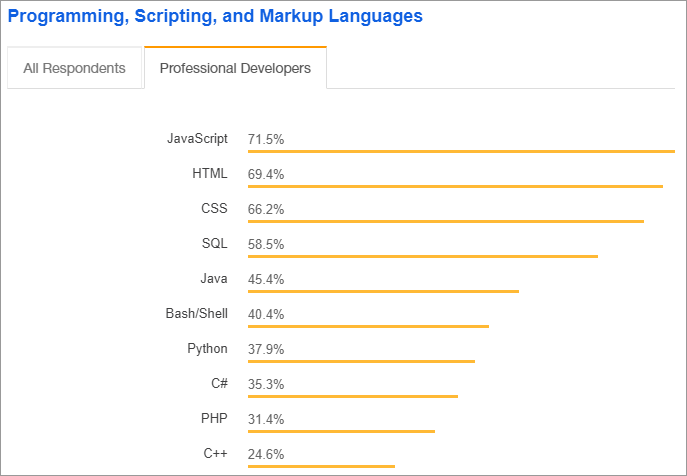The image size is (687, 476).
Task: Click the orange bar under PHP 31.4%
Action: (341, 431)
